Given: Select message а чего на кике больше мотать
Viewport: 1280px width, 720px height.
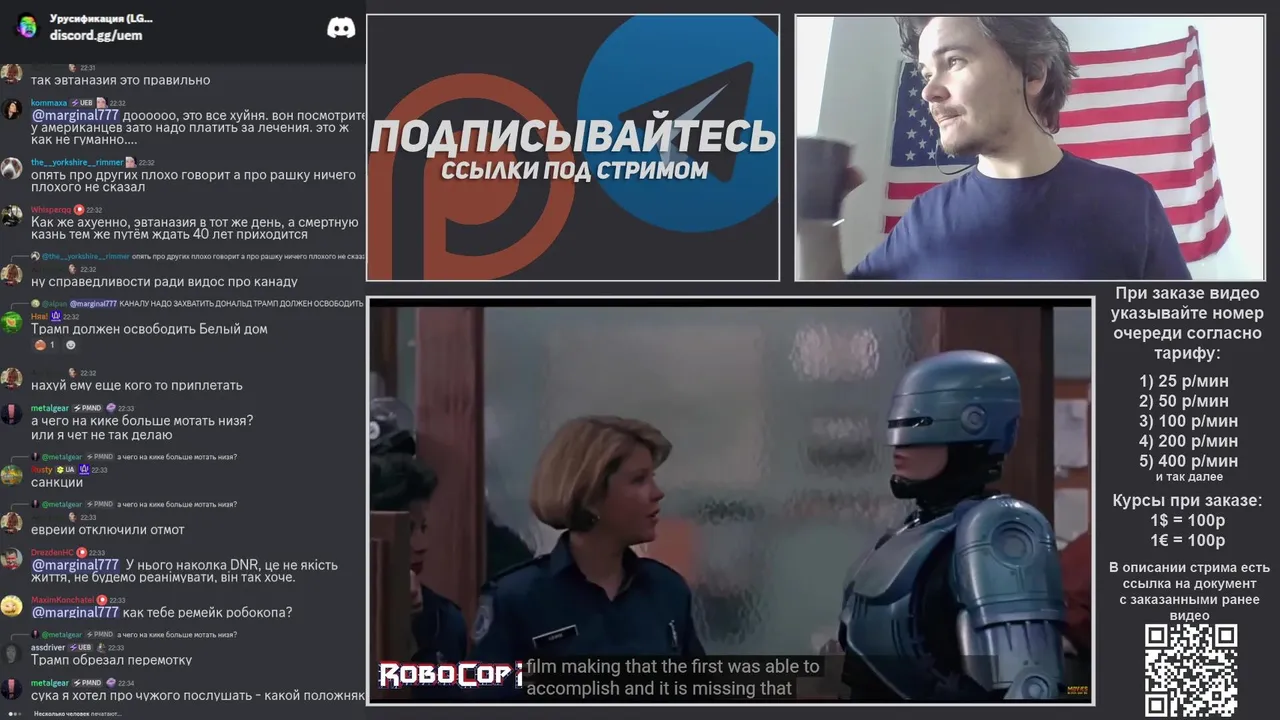Looking at the screenshot, I should point(142,420).
